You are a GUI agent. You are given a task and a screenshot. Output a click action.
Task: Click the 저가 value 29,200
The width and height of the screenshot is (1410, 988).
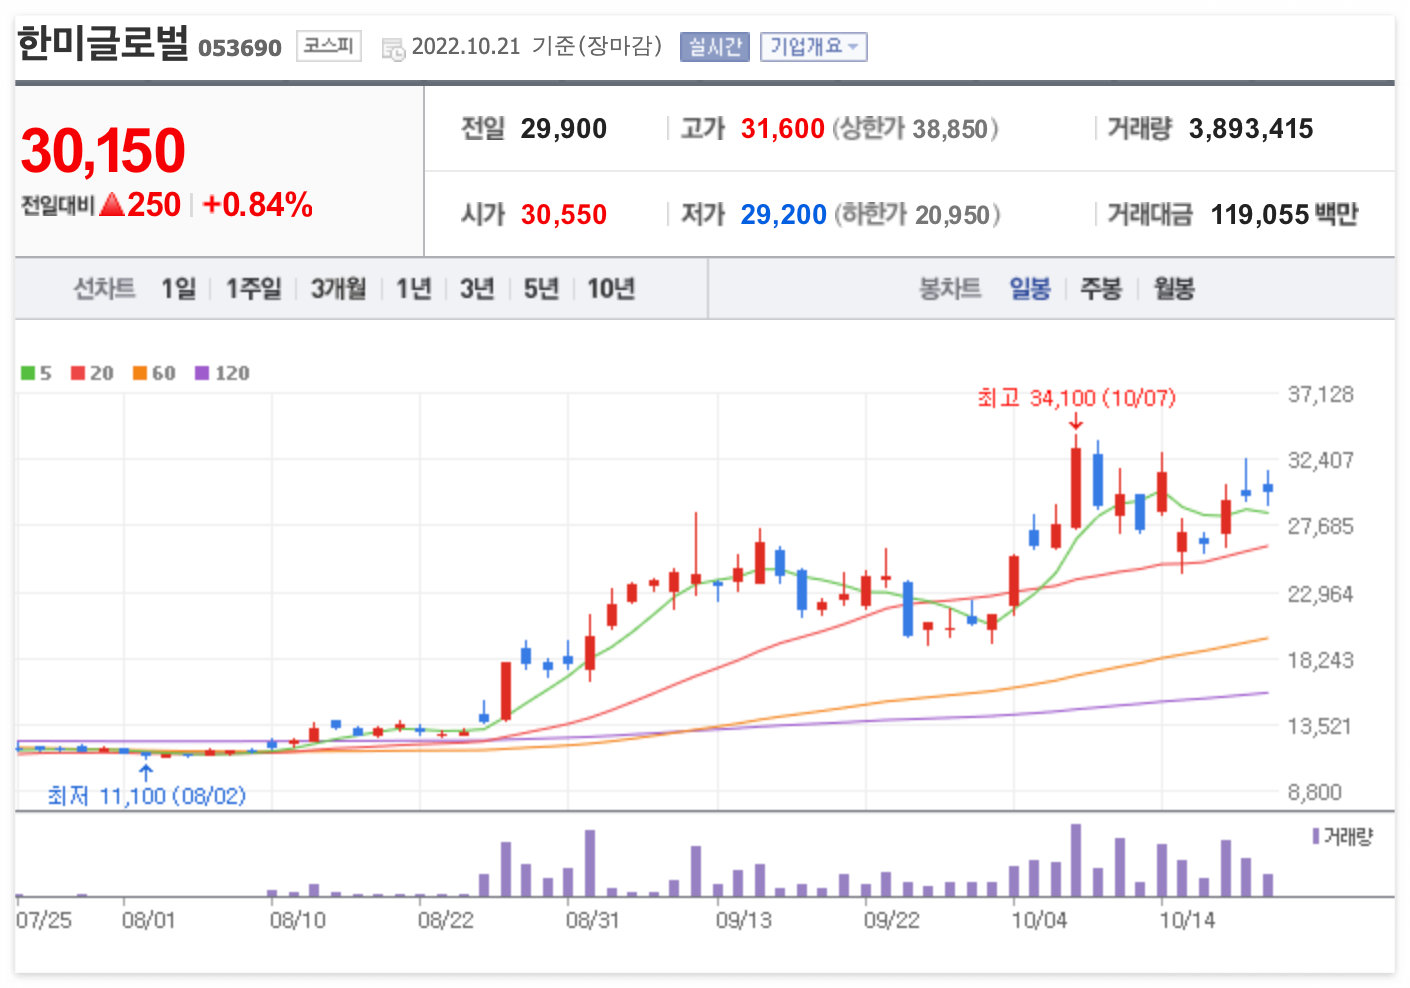[784, 215]
